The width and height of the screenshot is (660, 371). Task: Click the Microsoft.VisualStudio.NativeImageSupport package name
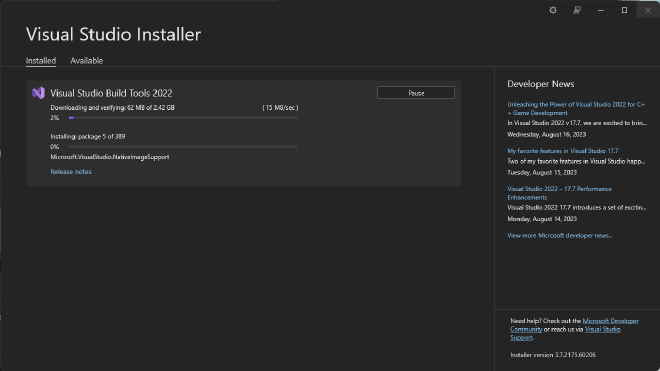click(110, 157)
